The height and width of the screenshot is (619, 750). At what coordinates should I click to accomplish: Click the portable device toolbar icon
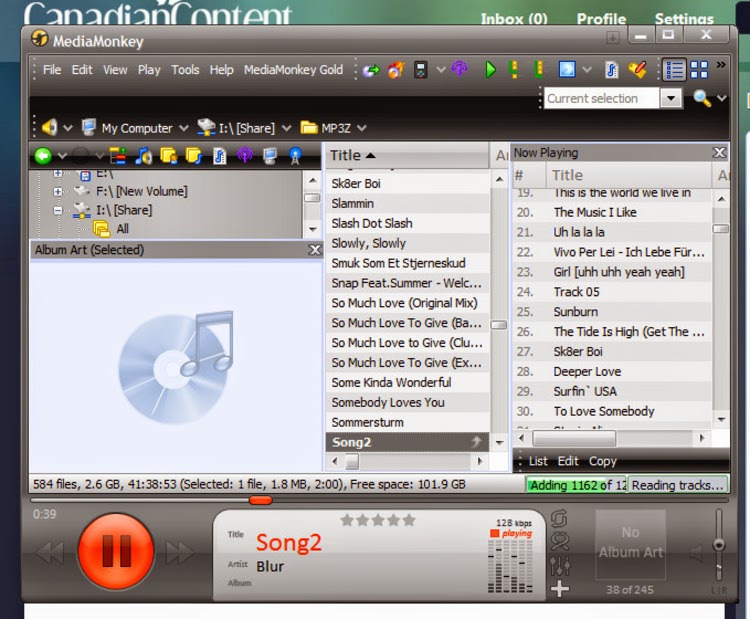click(x=420, y=70)
